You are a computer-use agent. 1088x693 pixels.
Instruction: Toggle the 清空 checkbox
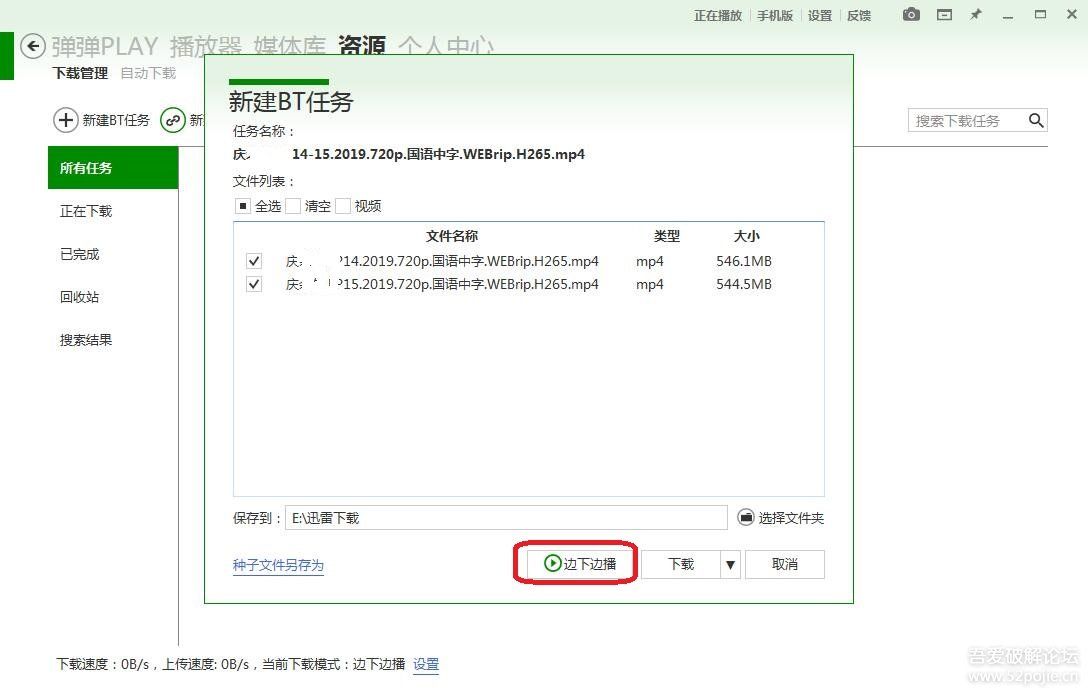[293, 205]
